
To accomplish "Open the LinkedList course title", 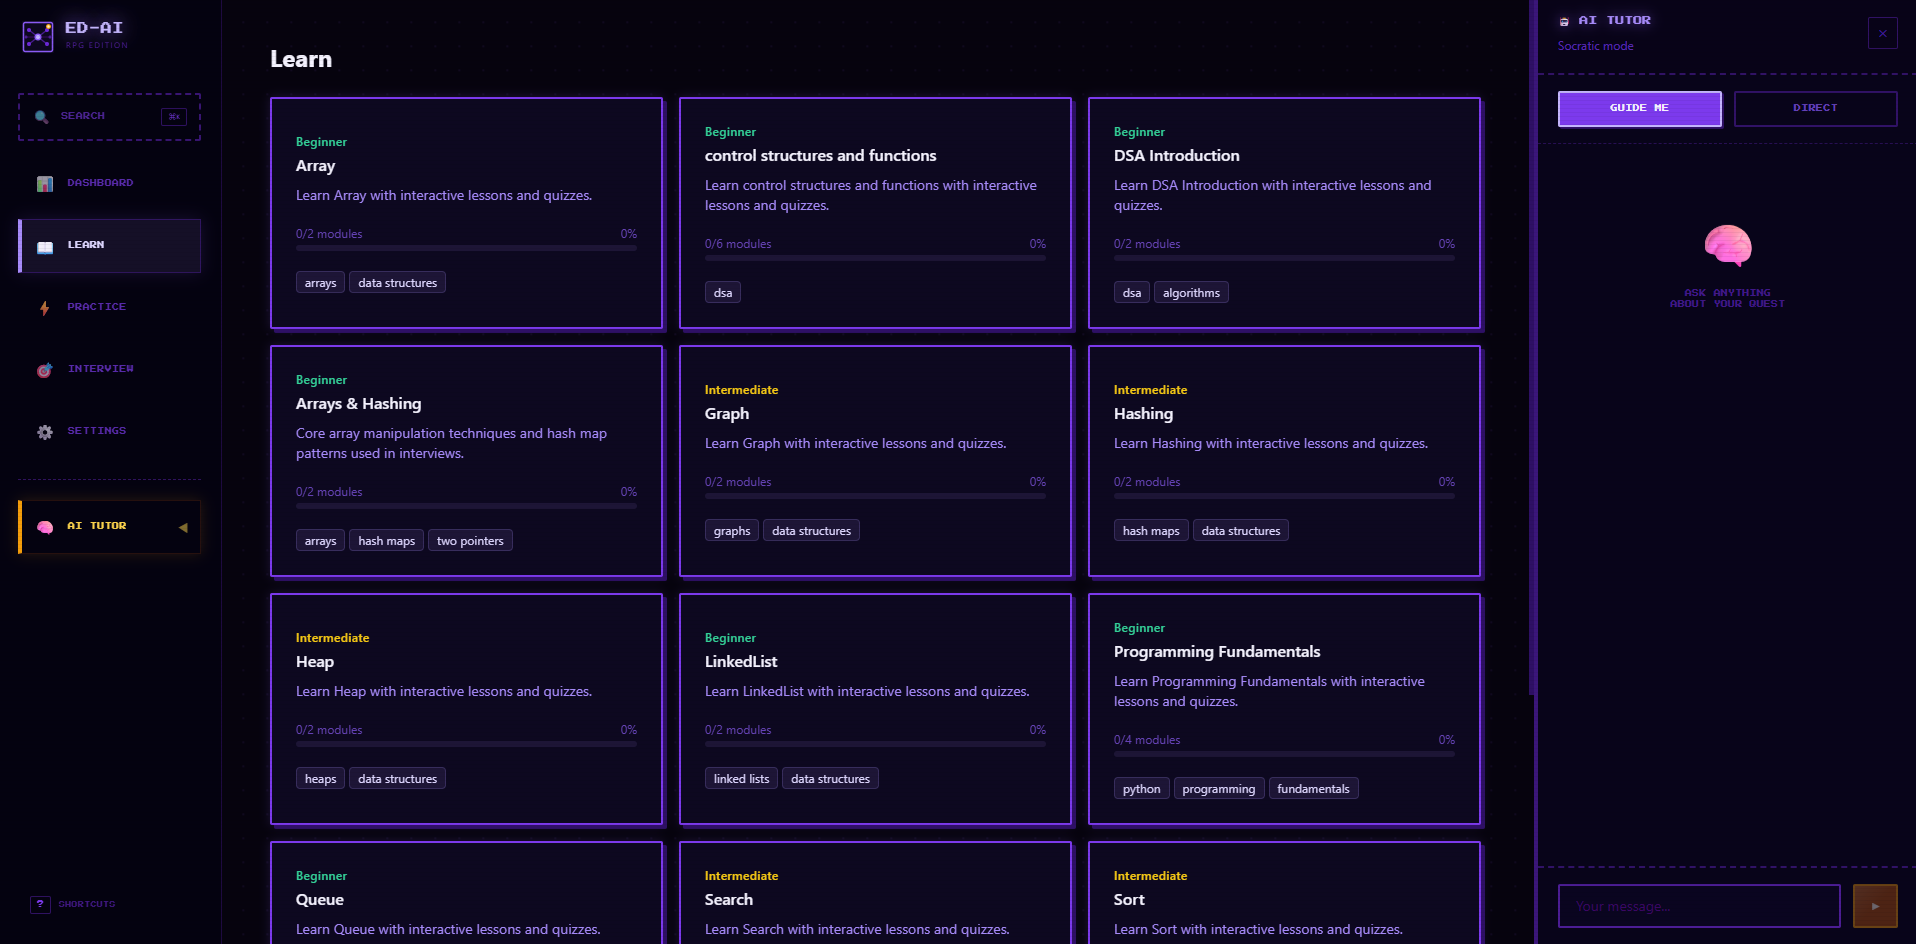I will pos(741,661).
